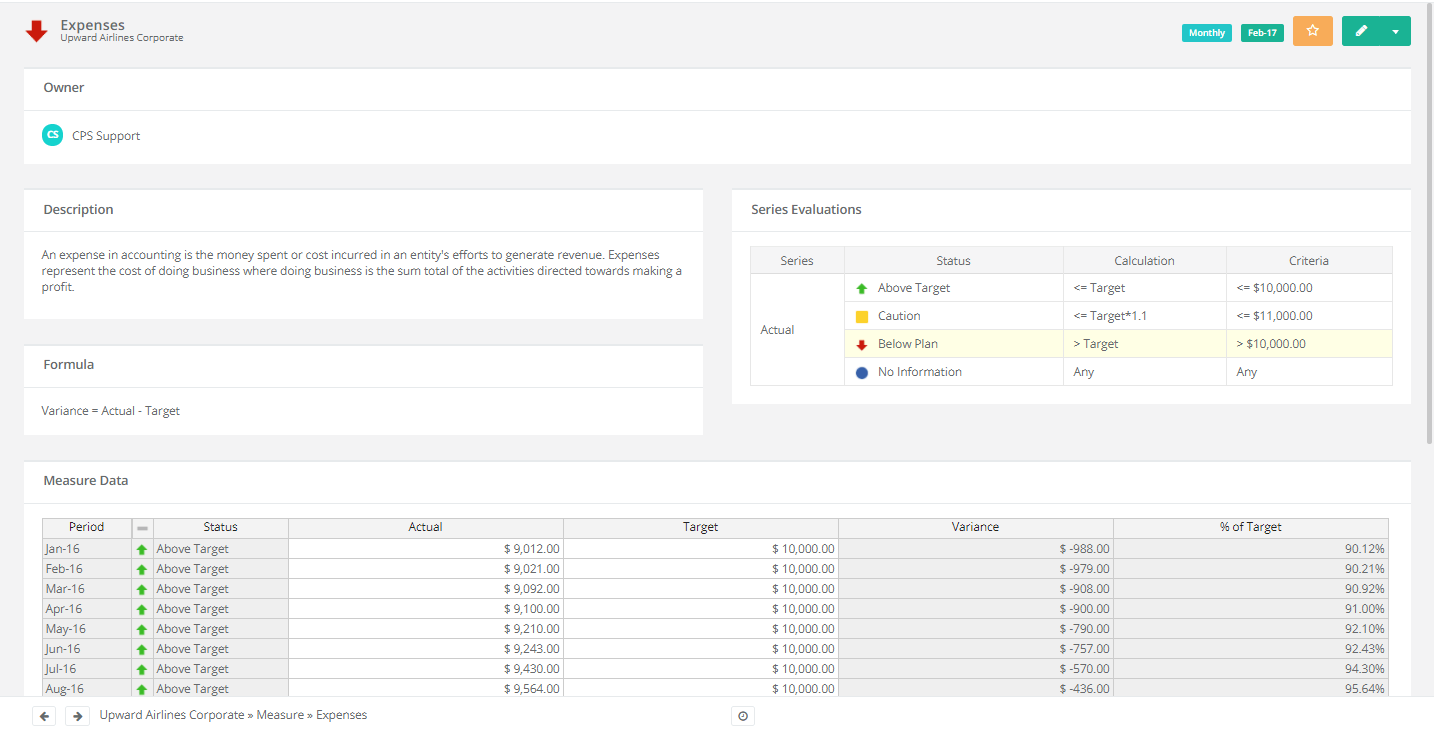Click the red Below Plan arrow icon

tap(862, 343)
